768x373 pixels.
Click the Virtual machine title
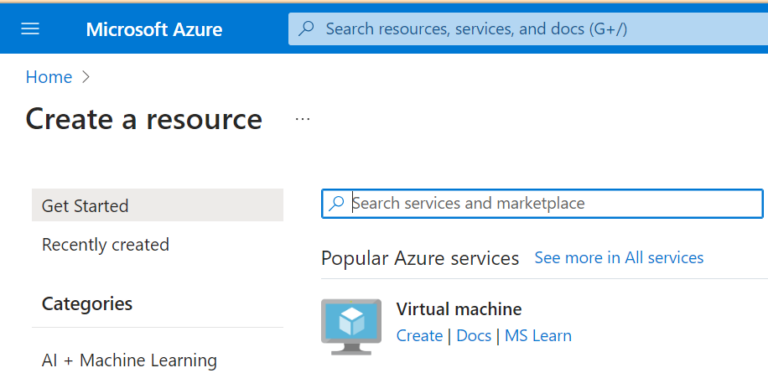pyautogui.click(x=459, y=309)
